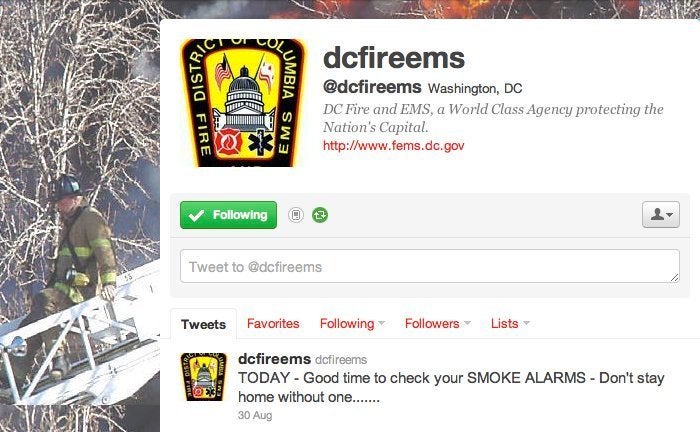
Task: Click the @dcfireems handle in profile header
Action: pyautogui.click(x=372, y=87)
